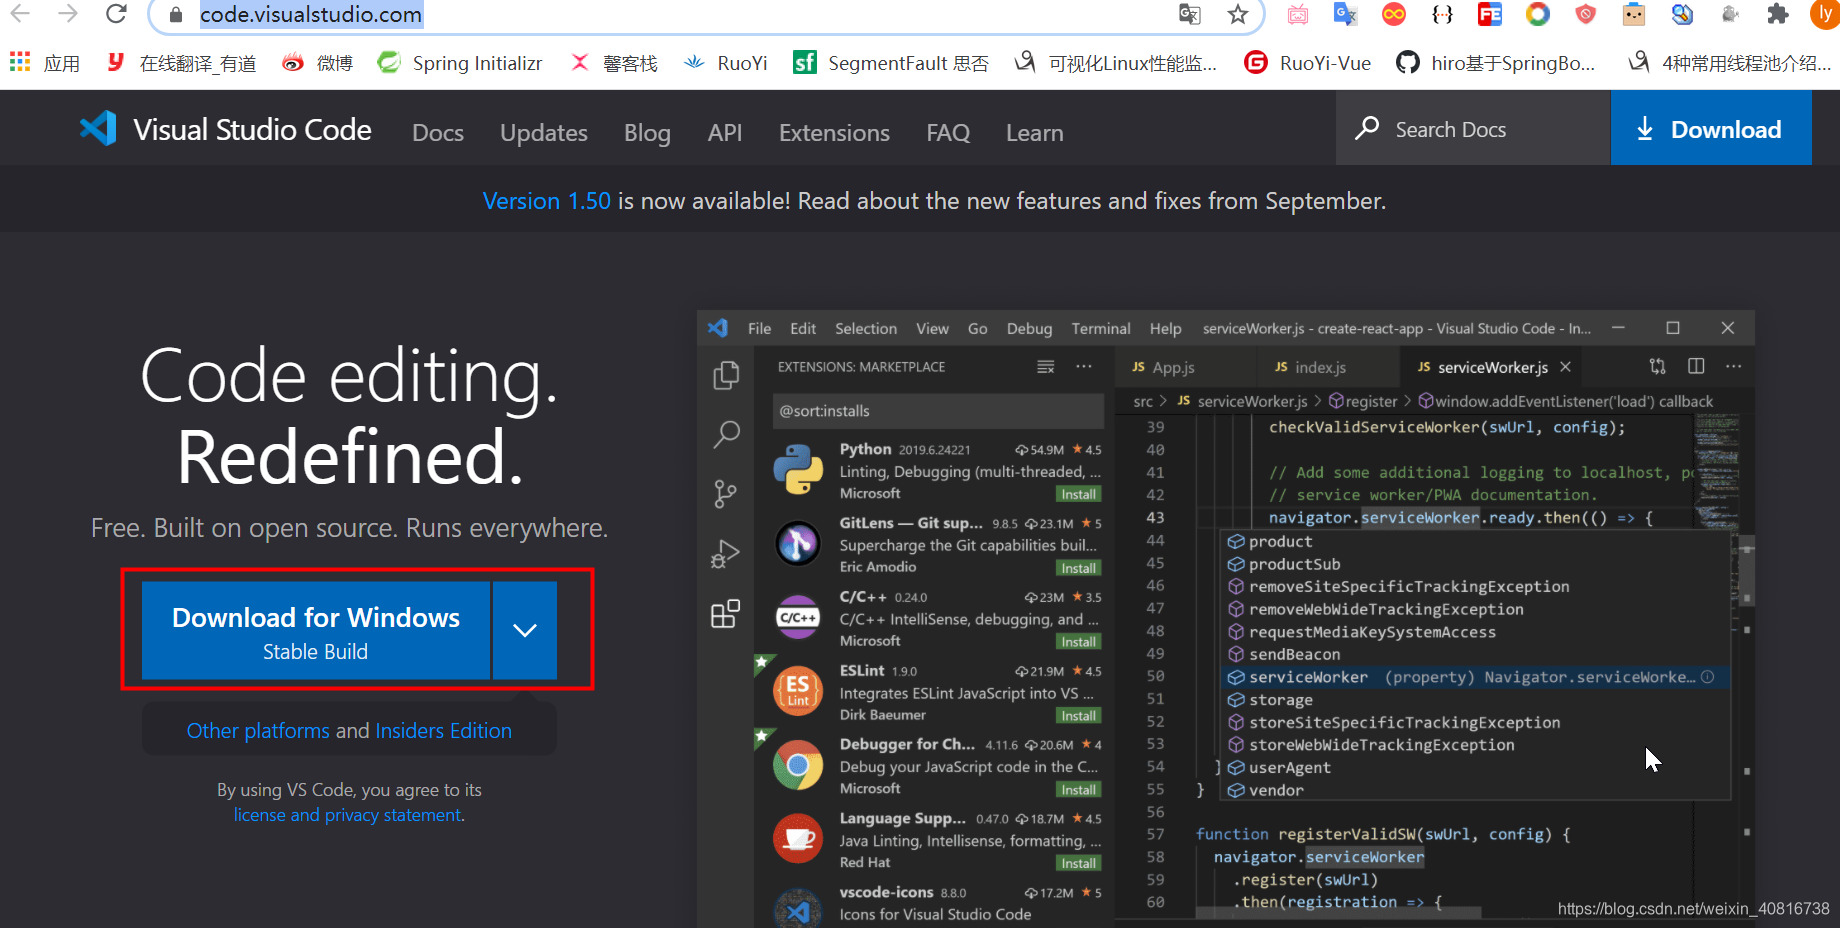Open the Docs navigation item
Screen dimensions: 1840x928
(x=438, y=133)
